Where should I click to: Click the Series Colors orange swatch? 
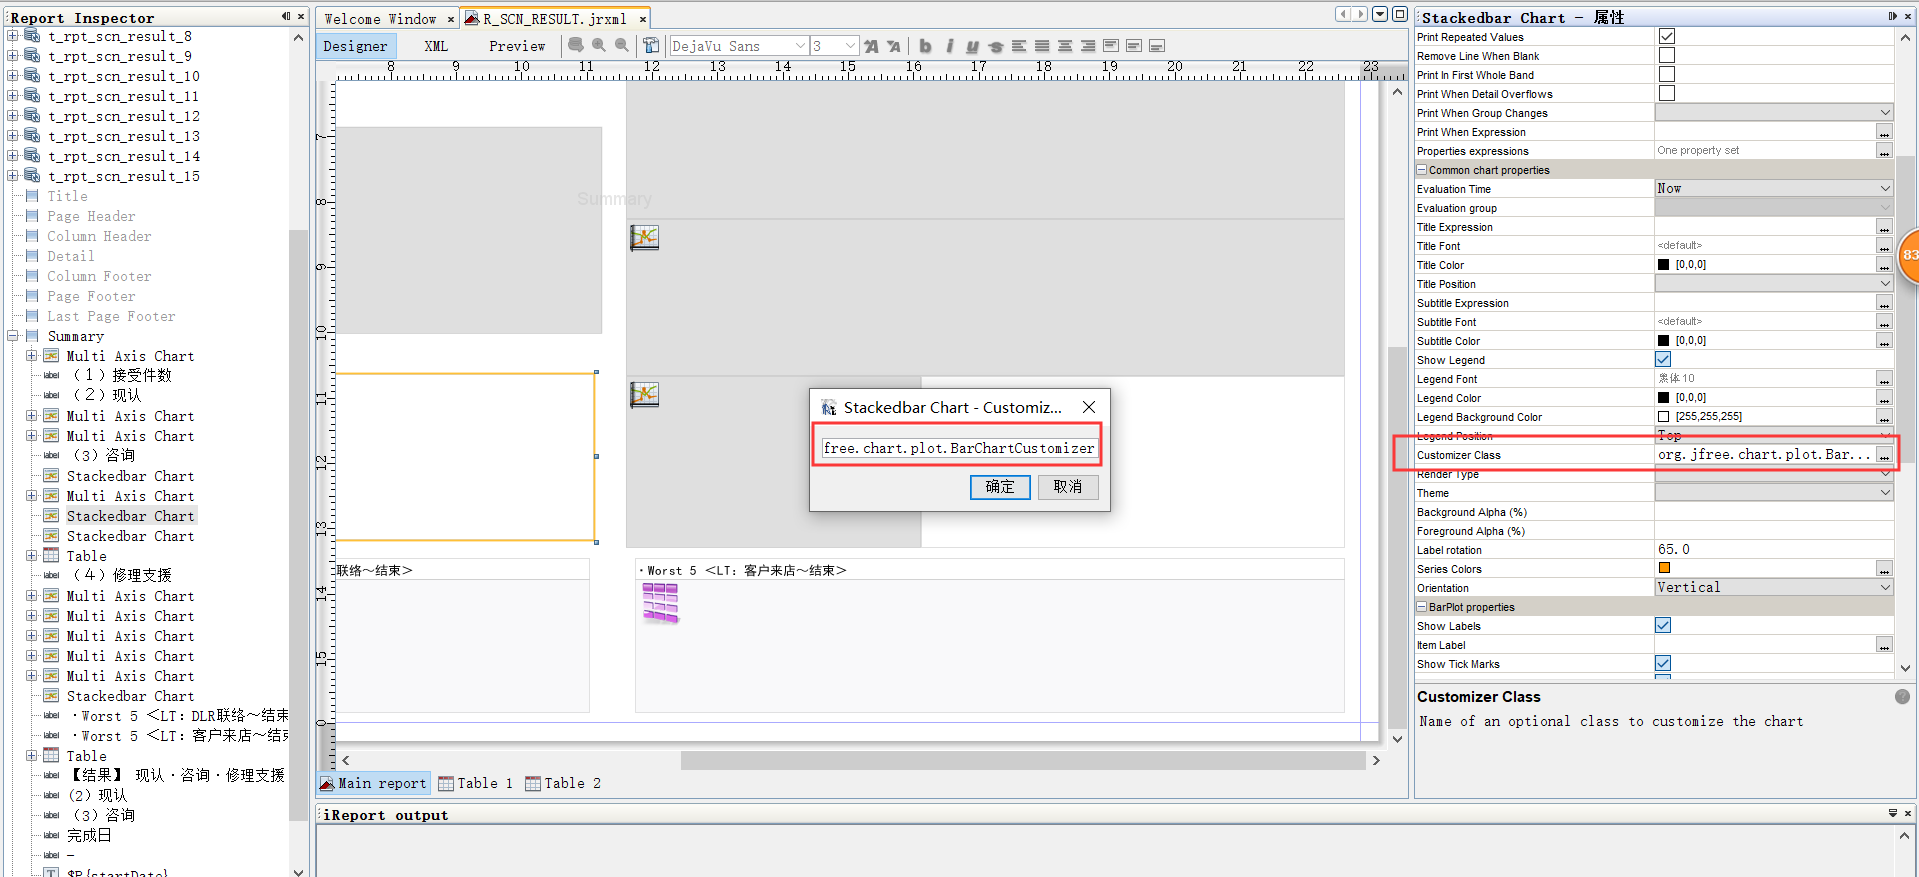(1664, 569)
